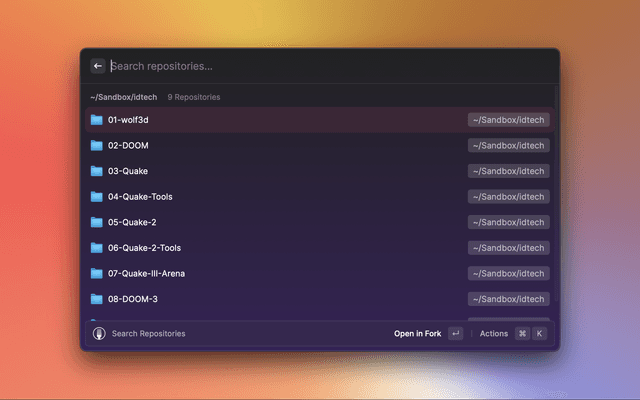This screenshot has width=640, height=400.
Task: Select the 02-DOOM repository name
Action: (x=128, y=146)
